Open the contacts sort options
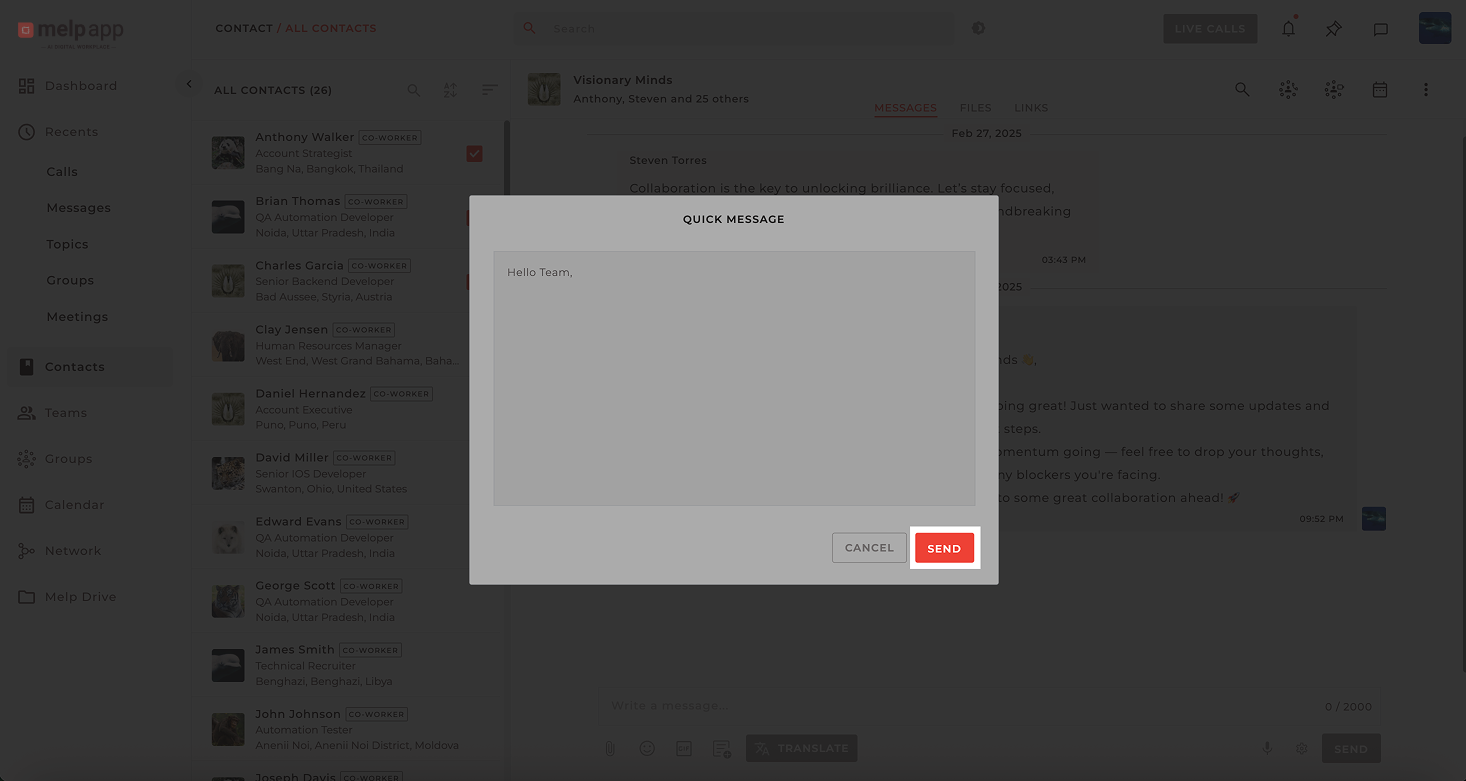The height and width of the screenshot is (781, 1466). (489, 90)
